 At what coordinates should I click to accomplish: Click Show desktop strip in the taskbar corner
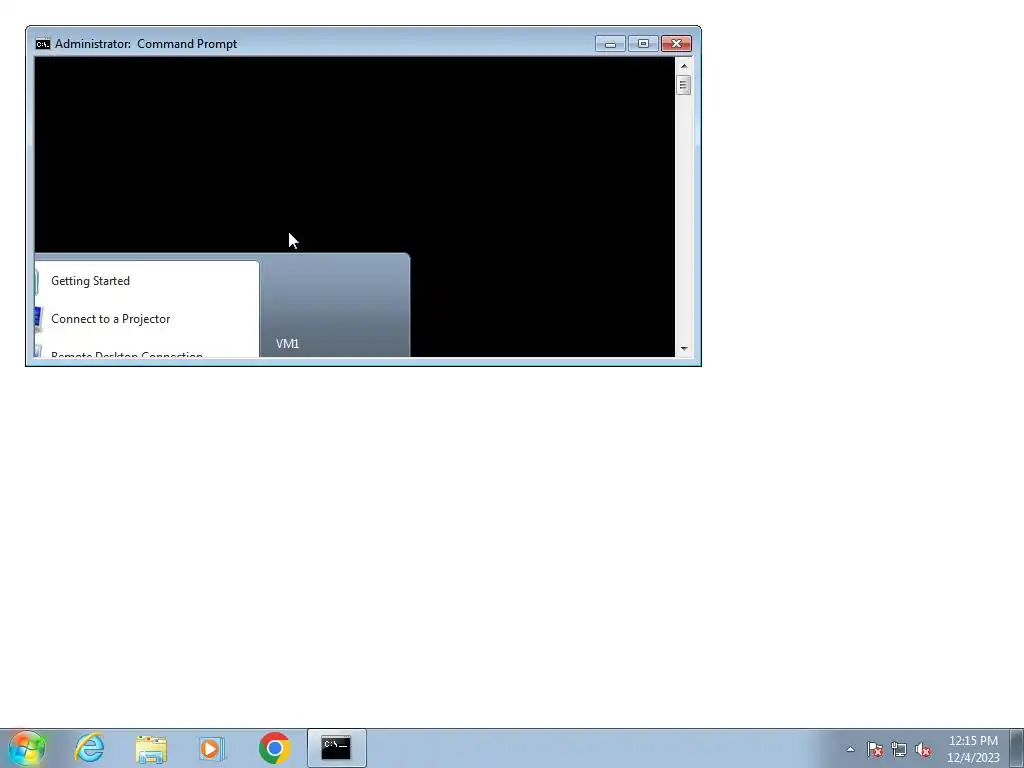coord(1016,748)
